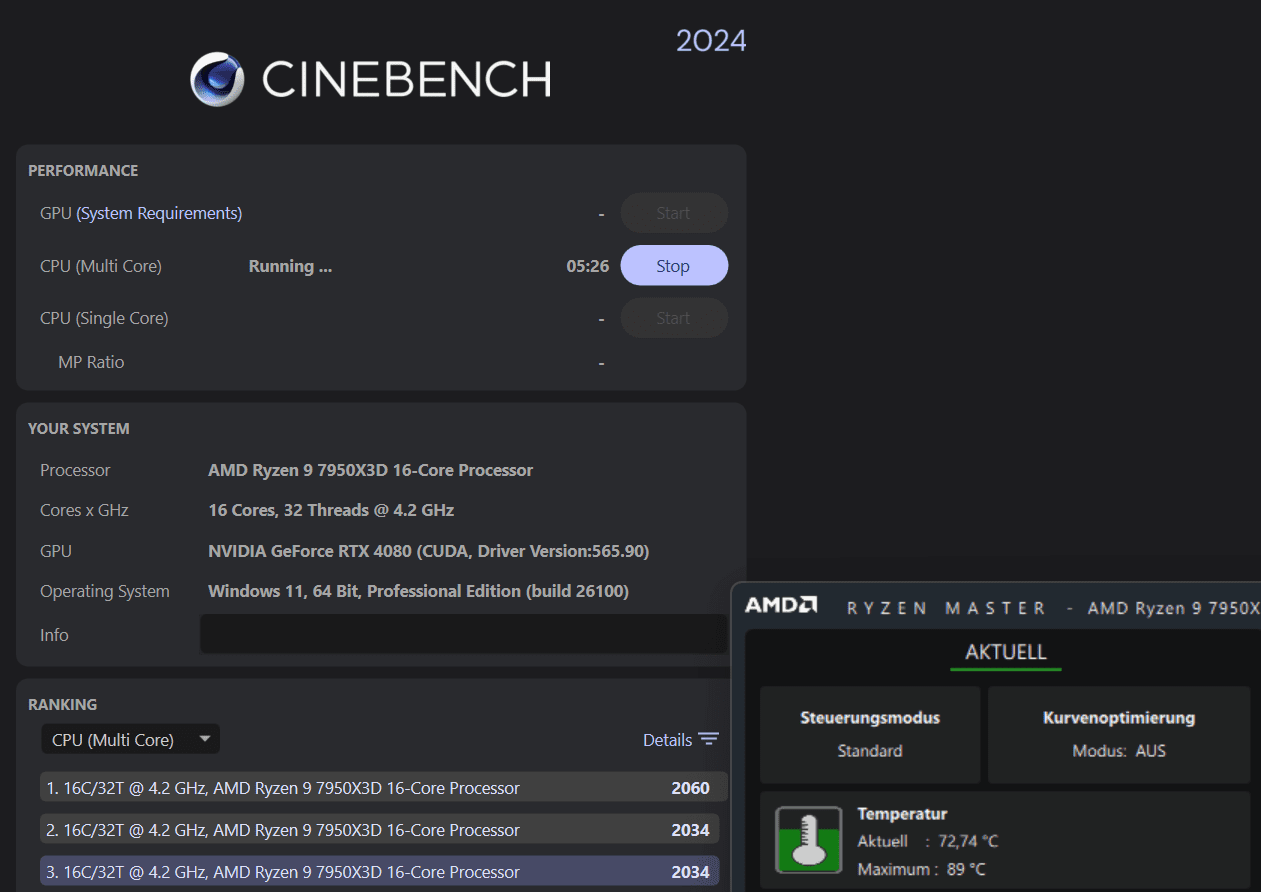
Task: Click the Details filter lines icon
Action: tap(709, 739)
